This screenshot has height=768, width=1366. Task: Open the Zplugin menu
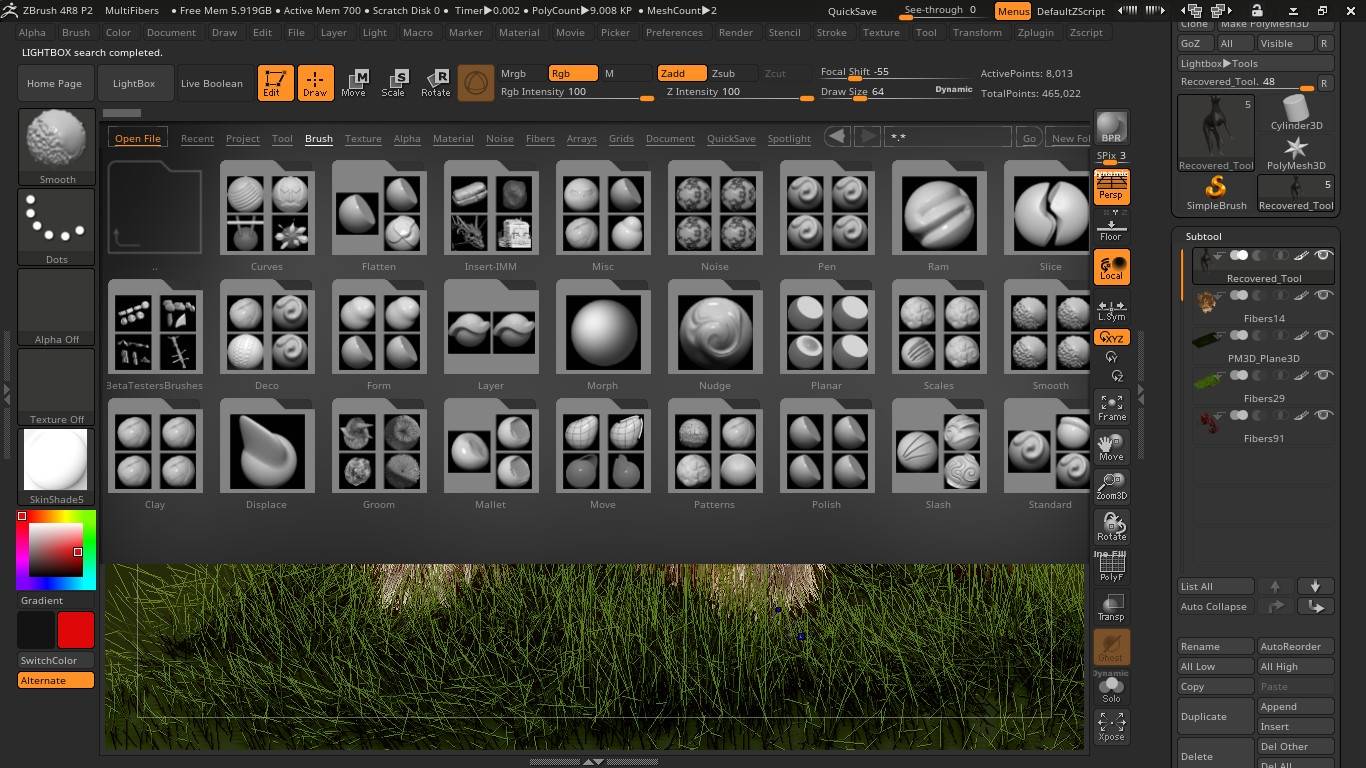(1035, 32)
